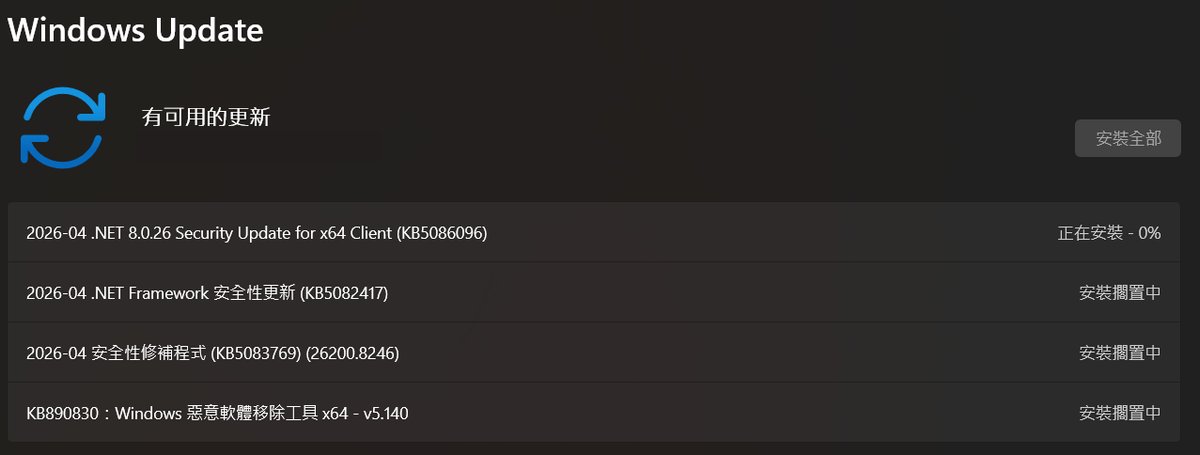Select the .NET Framework 安全性更新 name

(x=207, y=293)
